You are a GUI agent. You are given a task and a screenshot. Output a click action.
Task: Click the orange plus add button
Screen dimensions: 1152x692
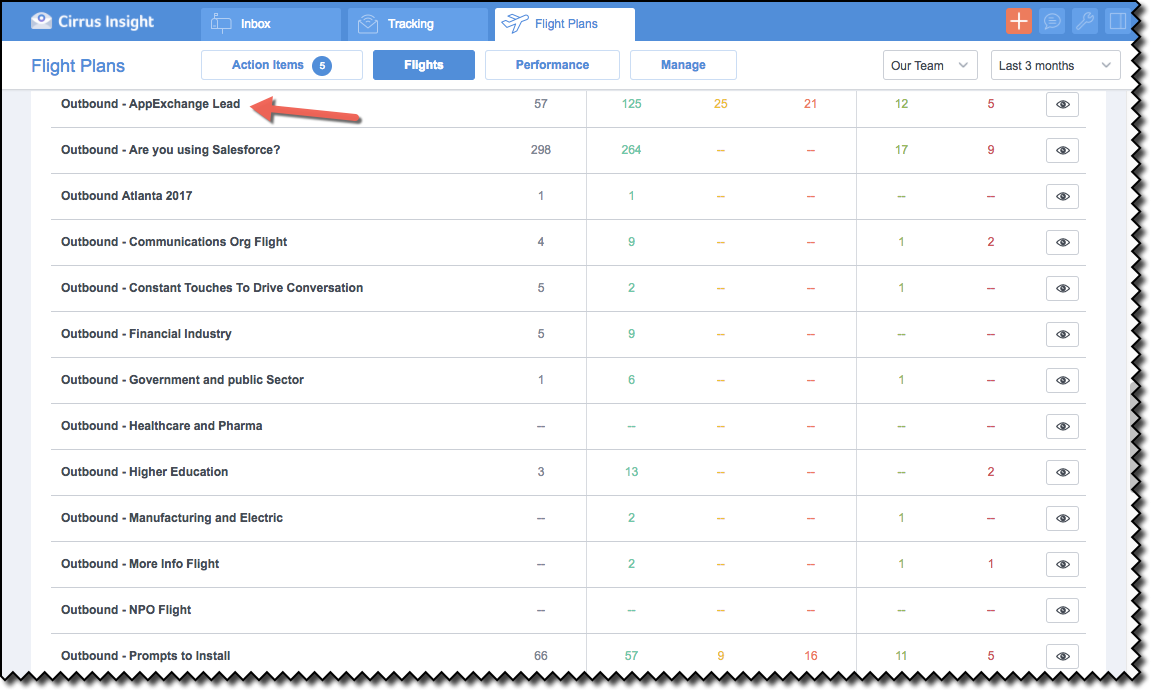1018,22
